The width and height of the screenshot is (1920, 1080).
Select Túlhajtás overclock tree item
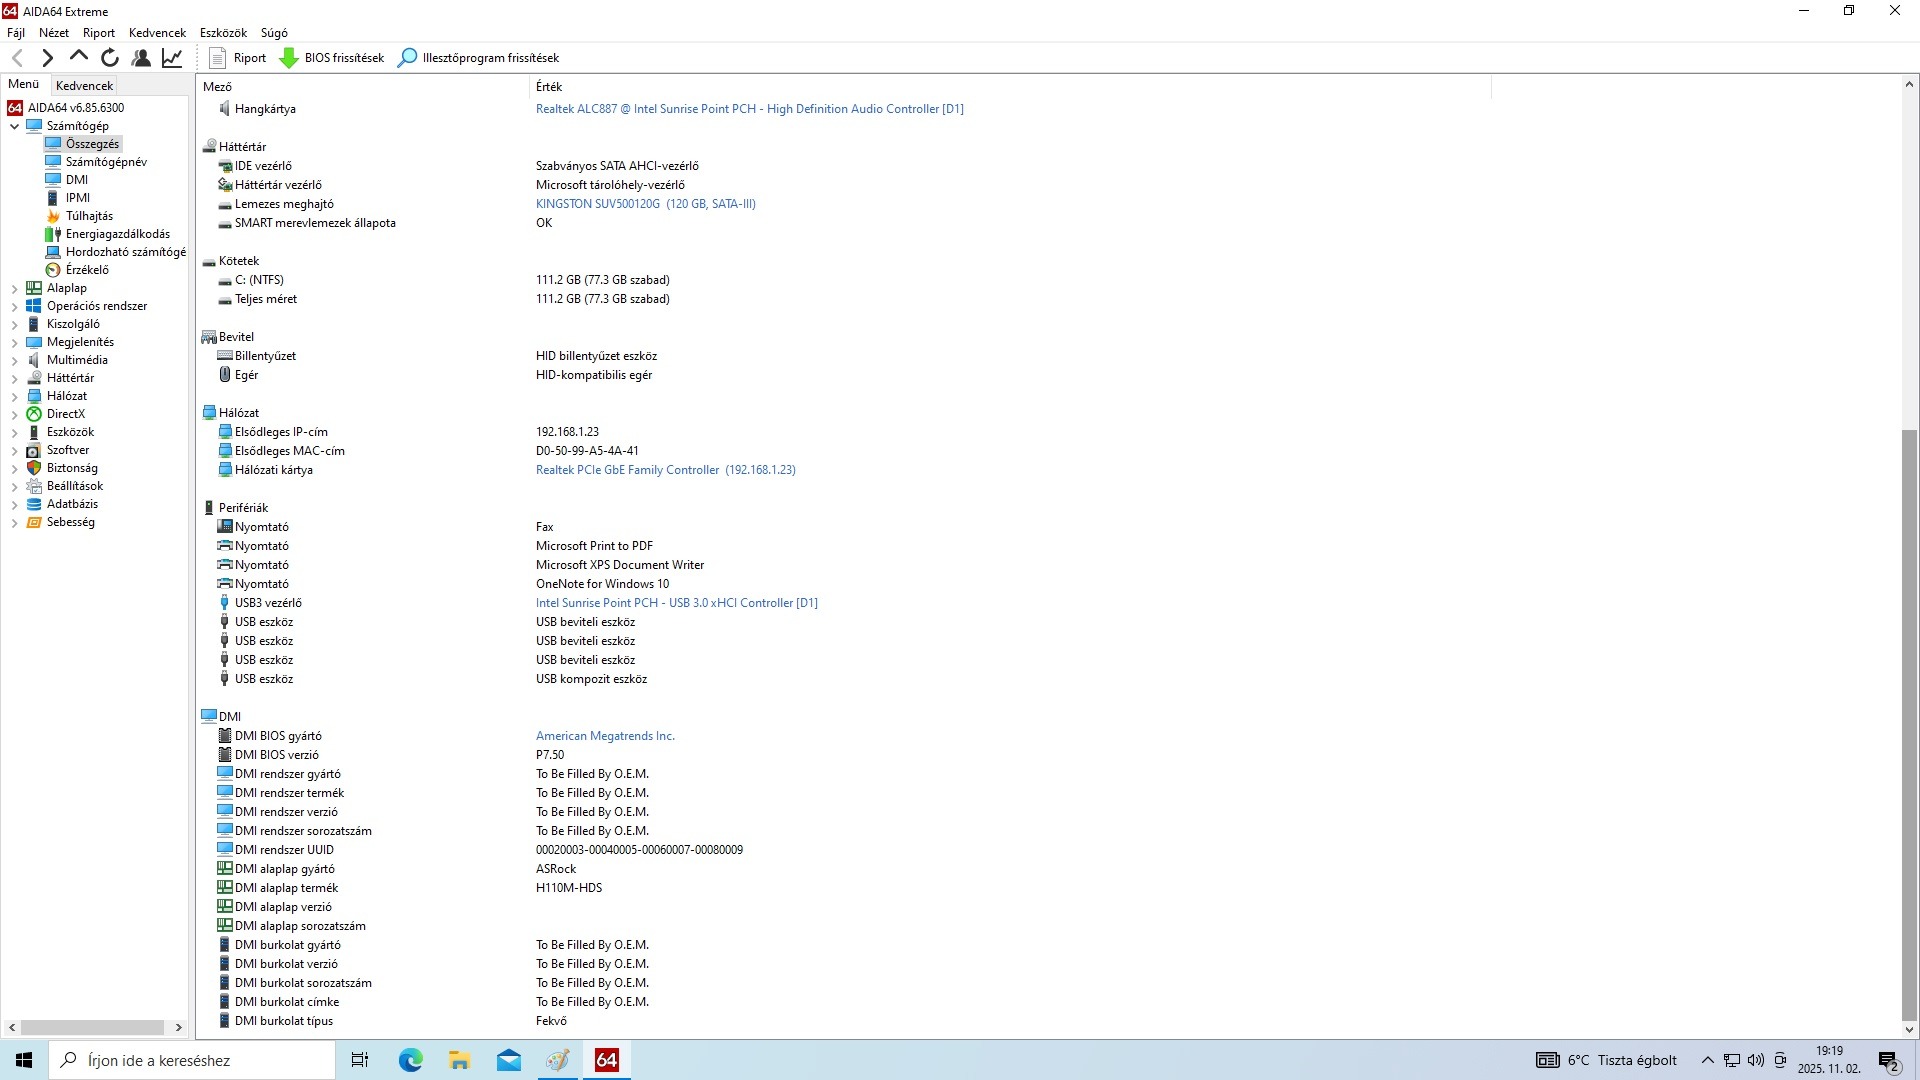tap(89, 216)
